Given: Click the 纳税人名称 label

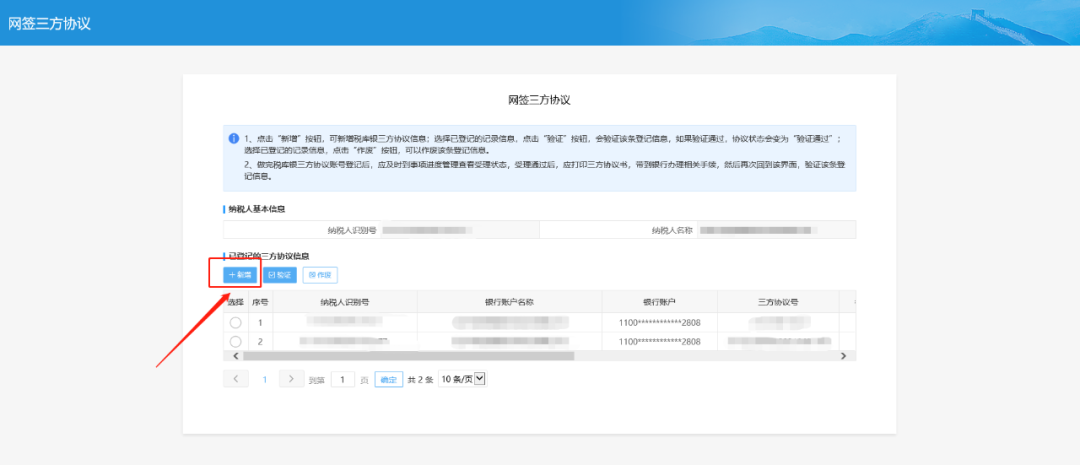Looking at the screenshot, I should click(672, 230).
